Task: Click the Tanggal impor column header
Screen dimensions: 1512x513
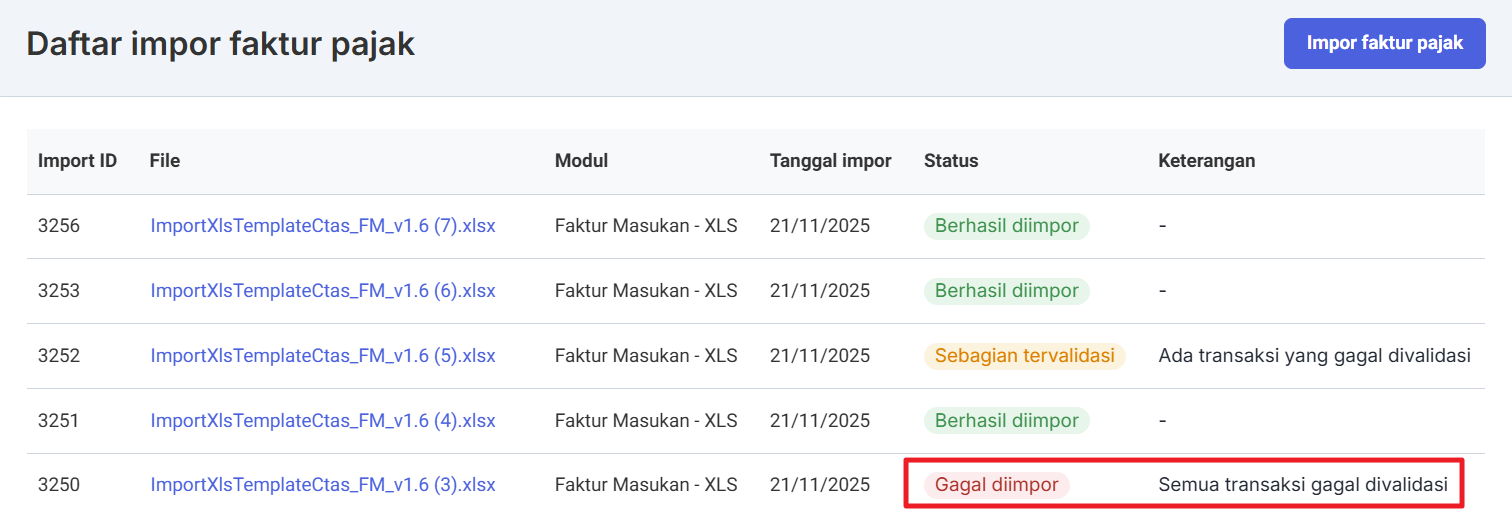Action: (830, 161)
